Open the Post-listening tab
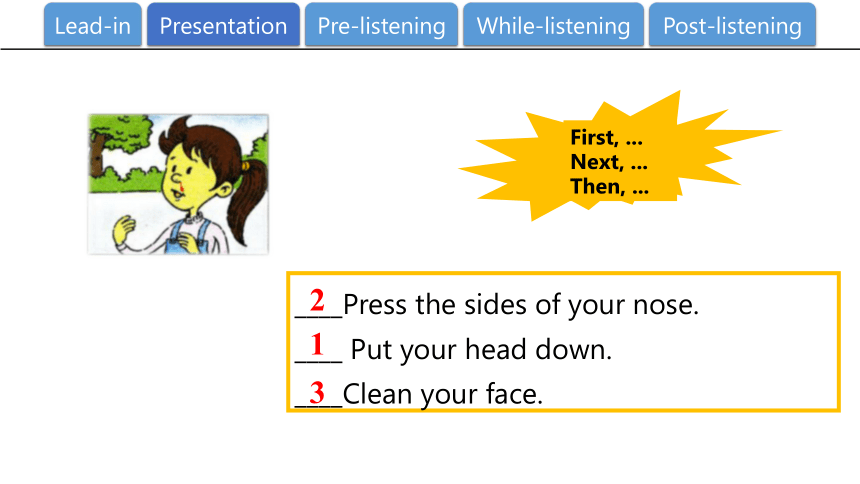860x484 pixels. tap(732, 25)
